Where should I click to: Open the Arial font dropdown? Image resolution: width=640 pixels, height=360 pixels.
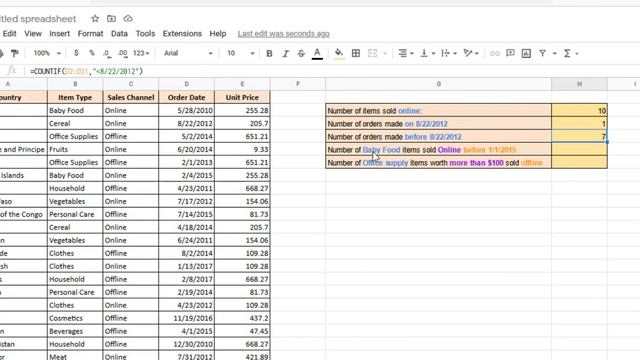point(188,53)
